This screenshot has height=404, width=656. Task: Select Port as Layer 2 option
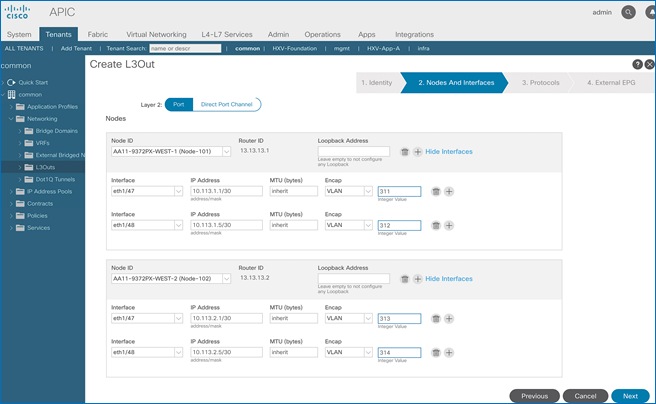179,104
